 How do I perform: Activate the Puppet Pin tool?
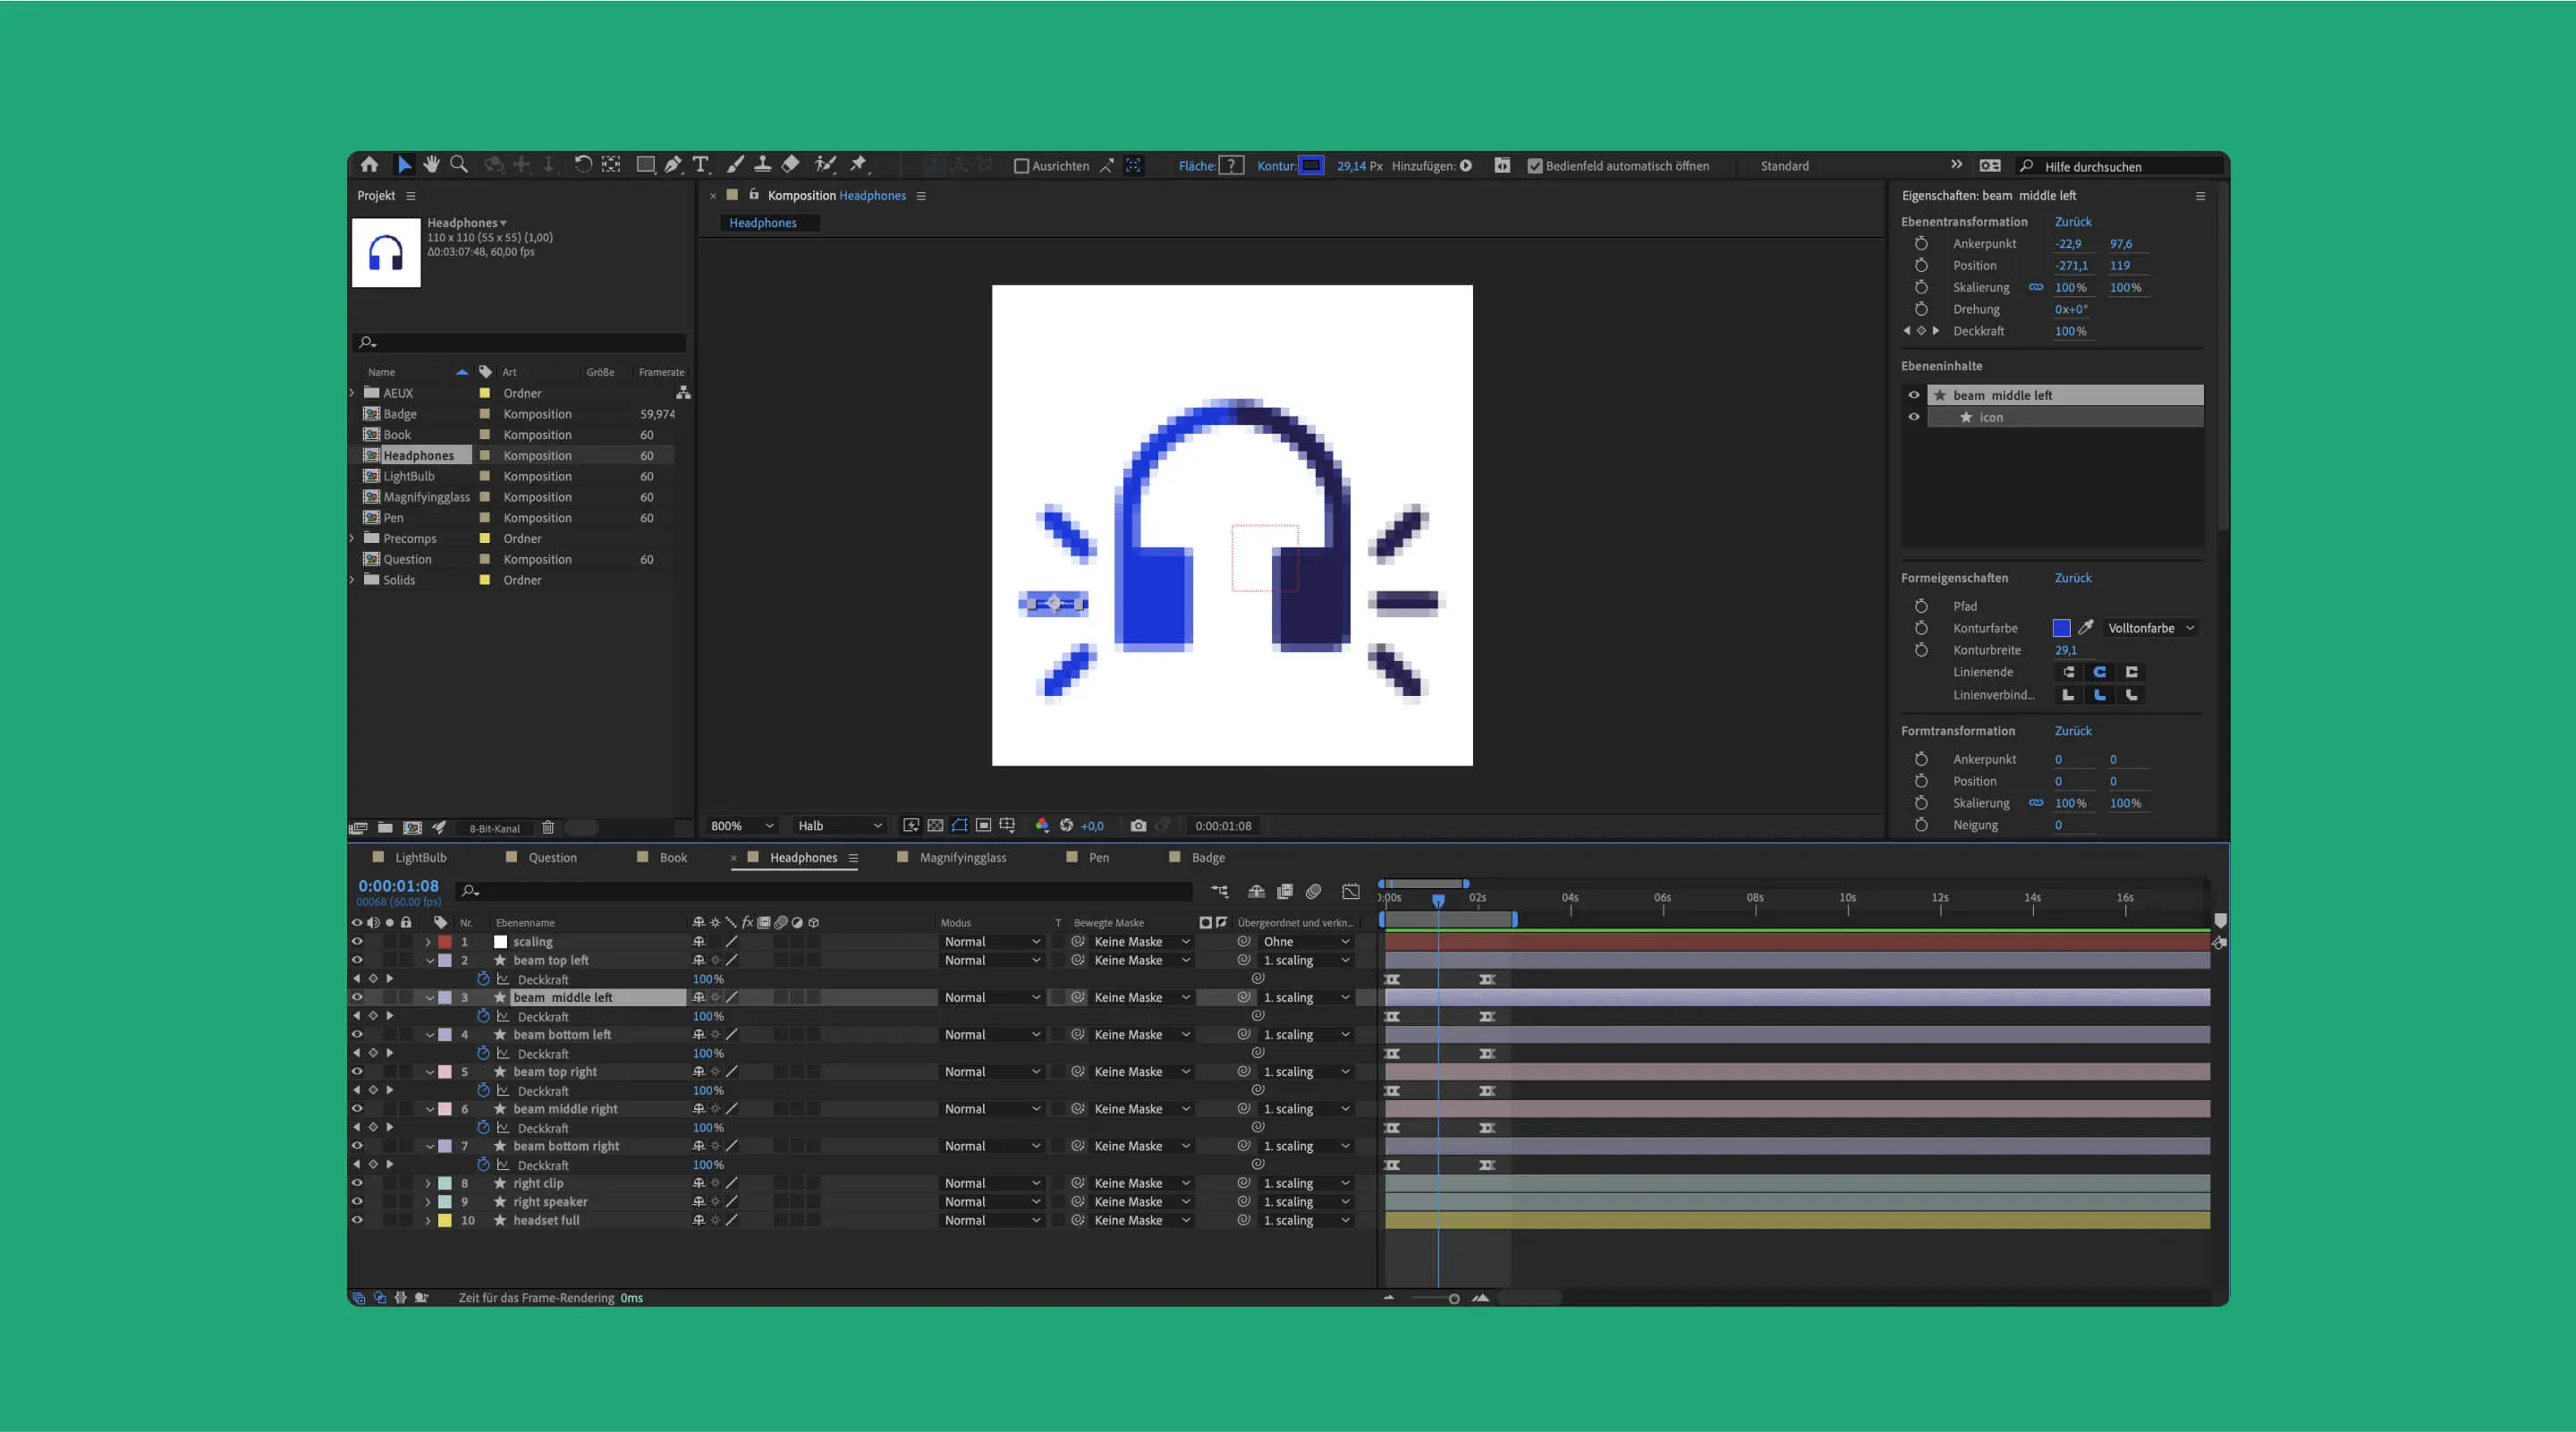858,165
